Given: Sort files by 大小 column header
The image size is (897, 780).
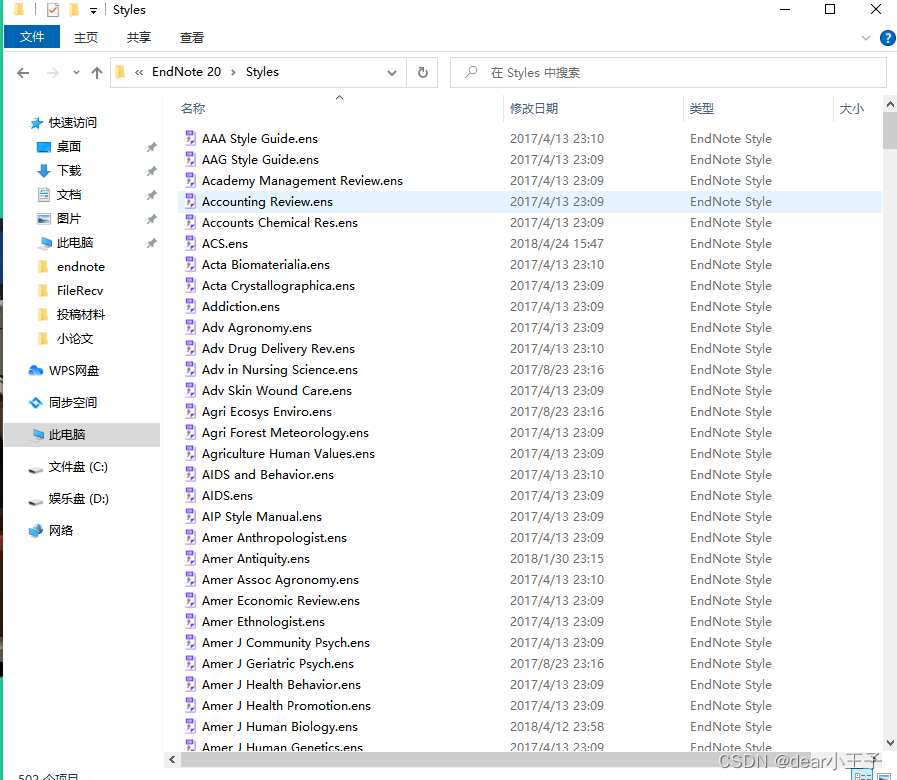Looking at the screenshot, I should (851, 109).
